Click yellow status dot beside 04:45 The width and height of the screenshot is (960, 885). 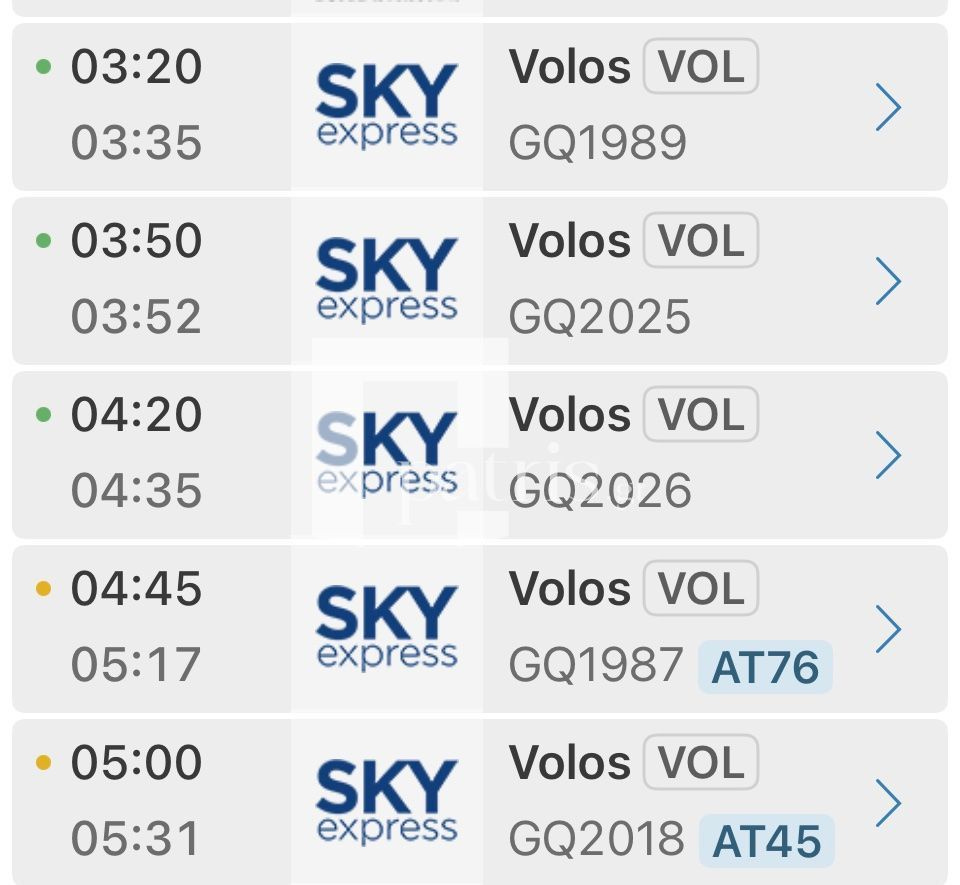pos(43,589)
